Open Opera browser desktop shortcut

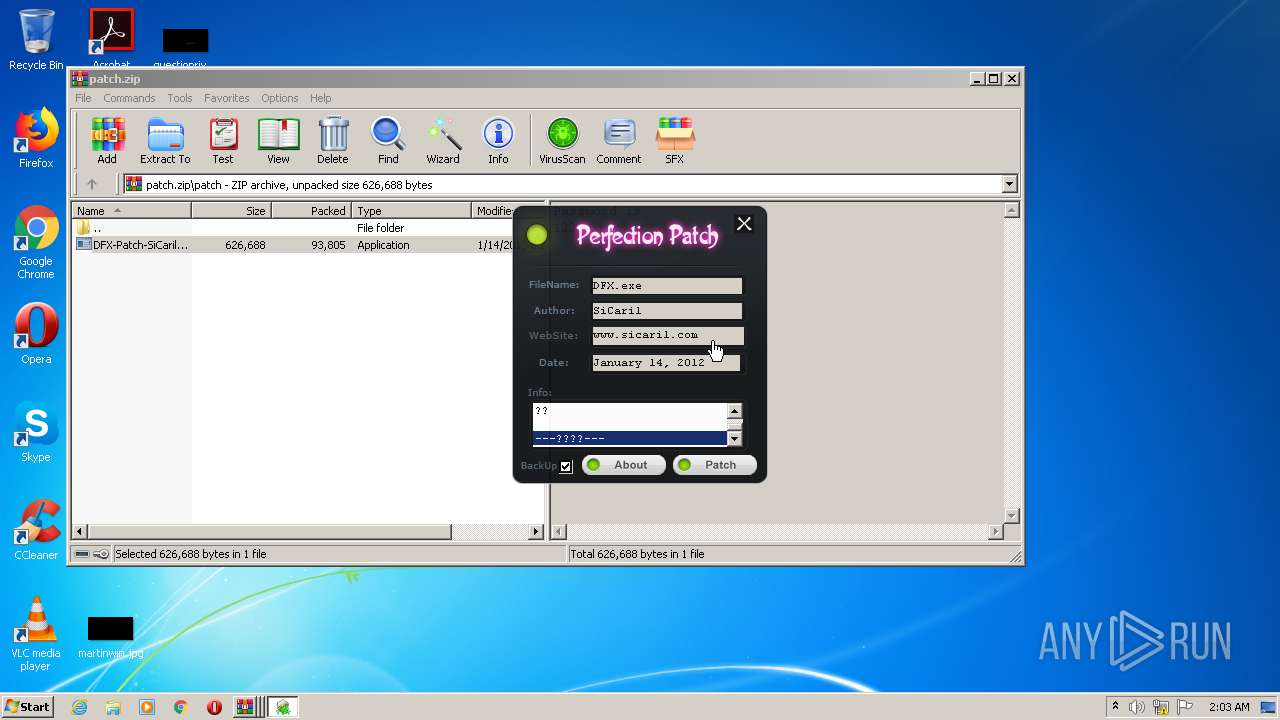[36, 334]
